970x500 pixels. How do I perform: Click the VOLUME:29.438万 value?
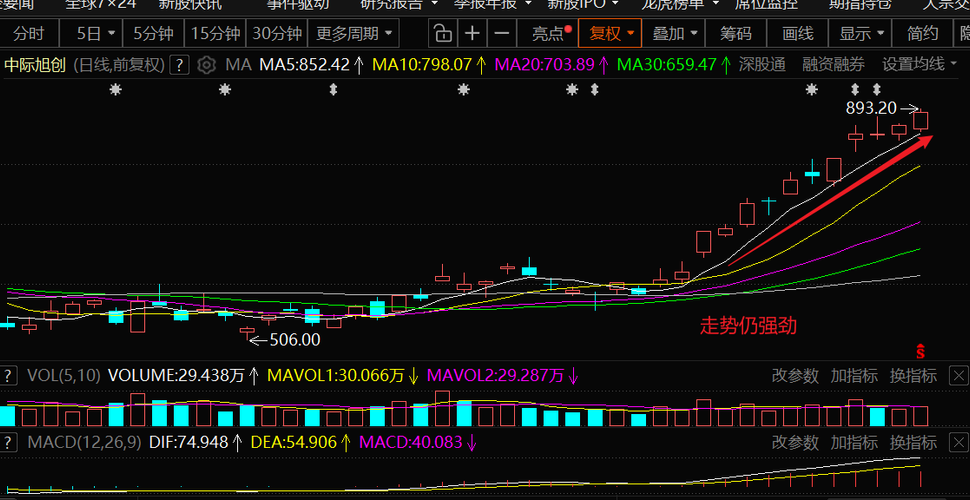pyautogui.click(x=176, y=376)
